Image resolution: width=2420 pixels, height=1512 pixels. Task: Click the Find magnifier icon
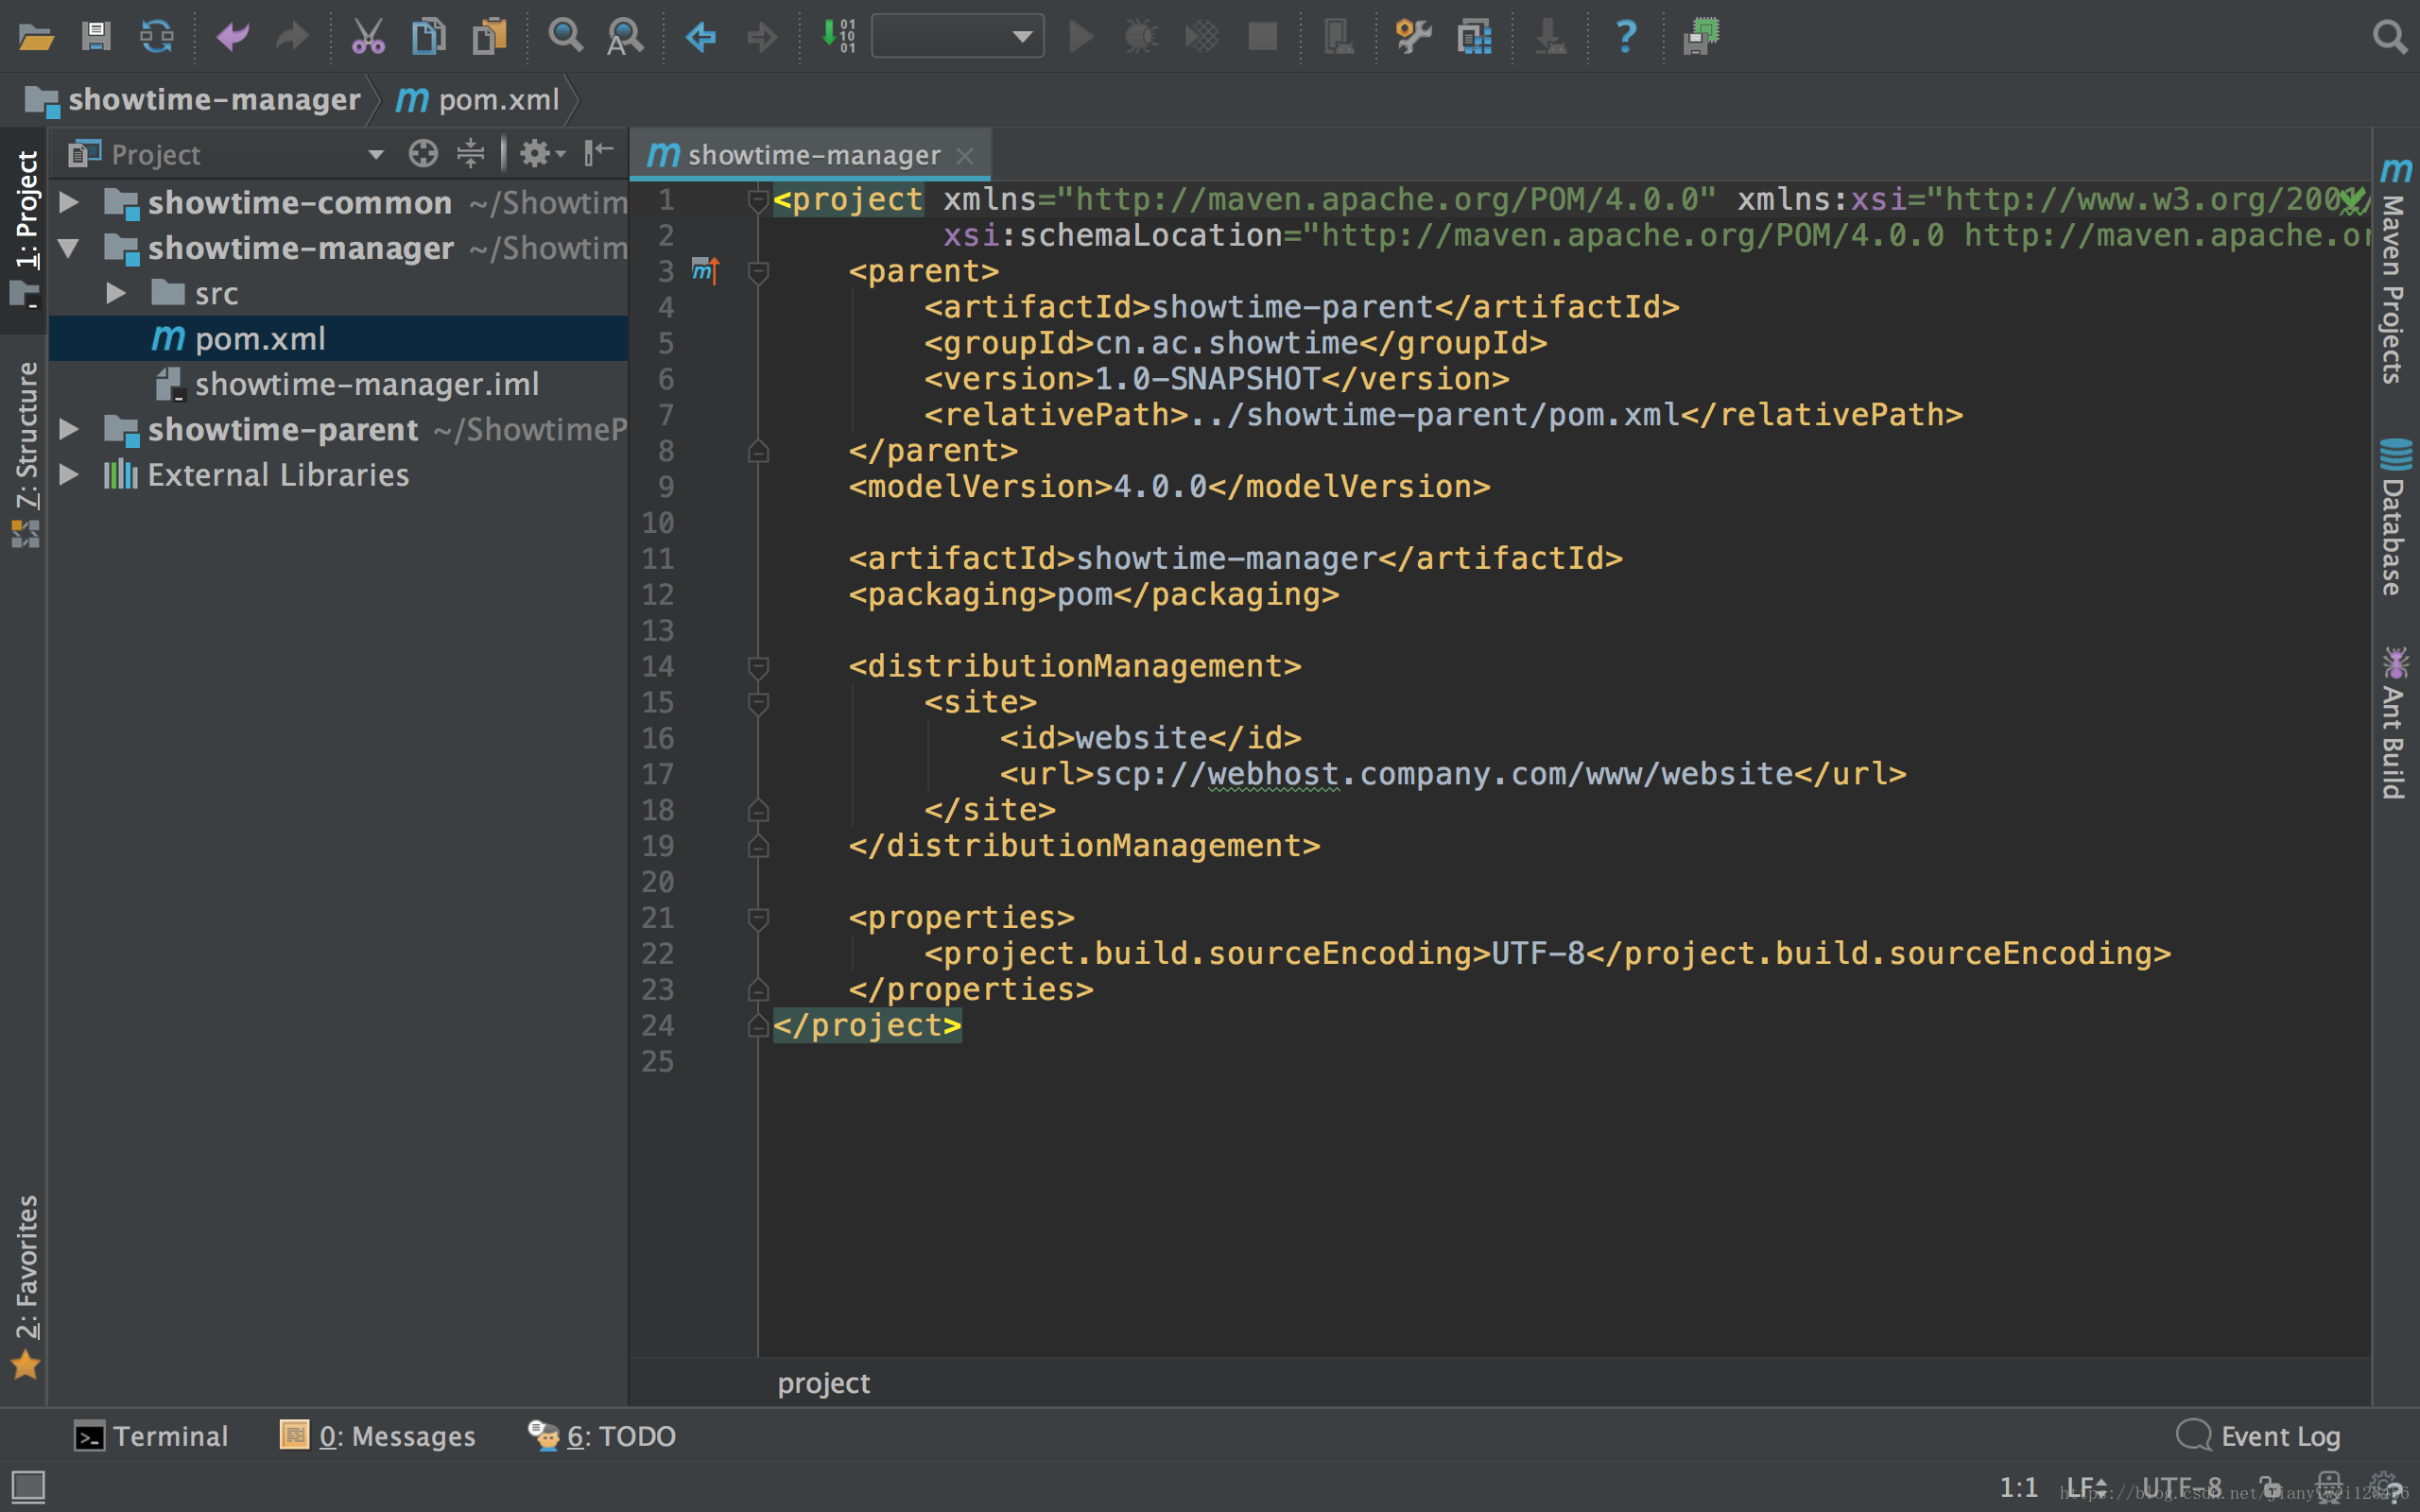565,38
